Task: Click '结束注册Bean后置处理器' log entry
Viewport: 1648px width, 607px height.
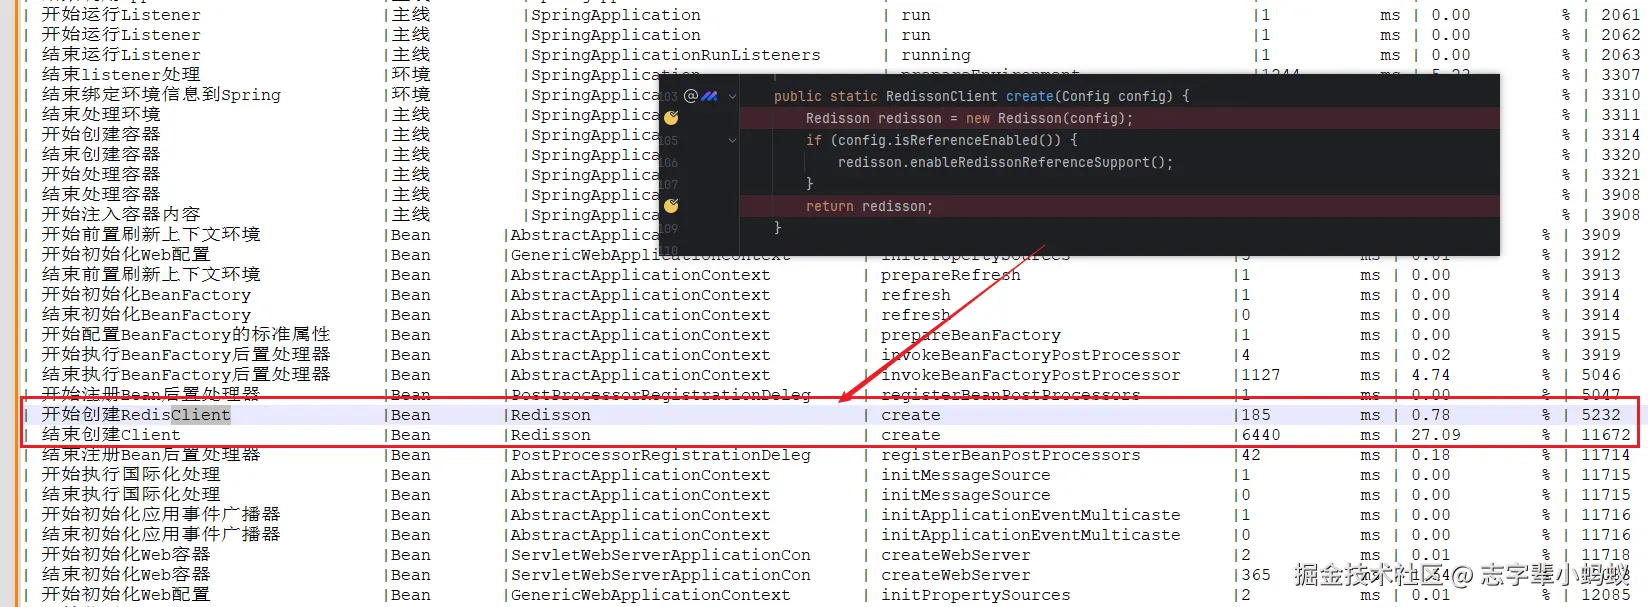Action: [151, 454]
